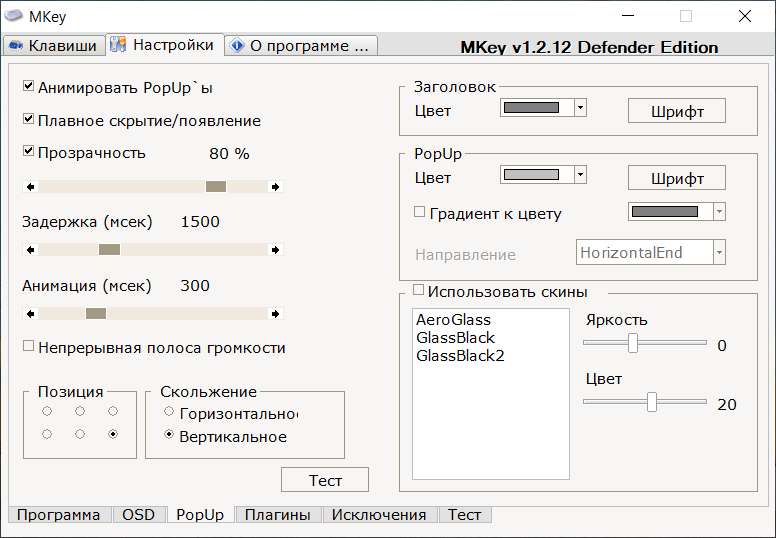Viewport: 776px width, 538px height.
Task: Toggle Анимировать PopUp`ы checkbox
Action: click(x=28, y=86)
